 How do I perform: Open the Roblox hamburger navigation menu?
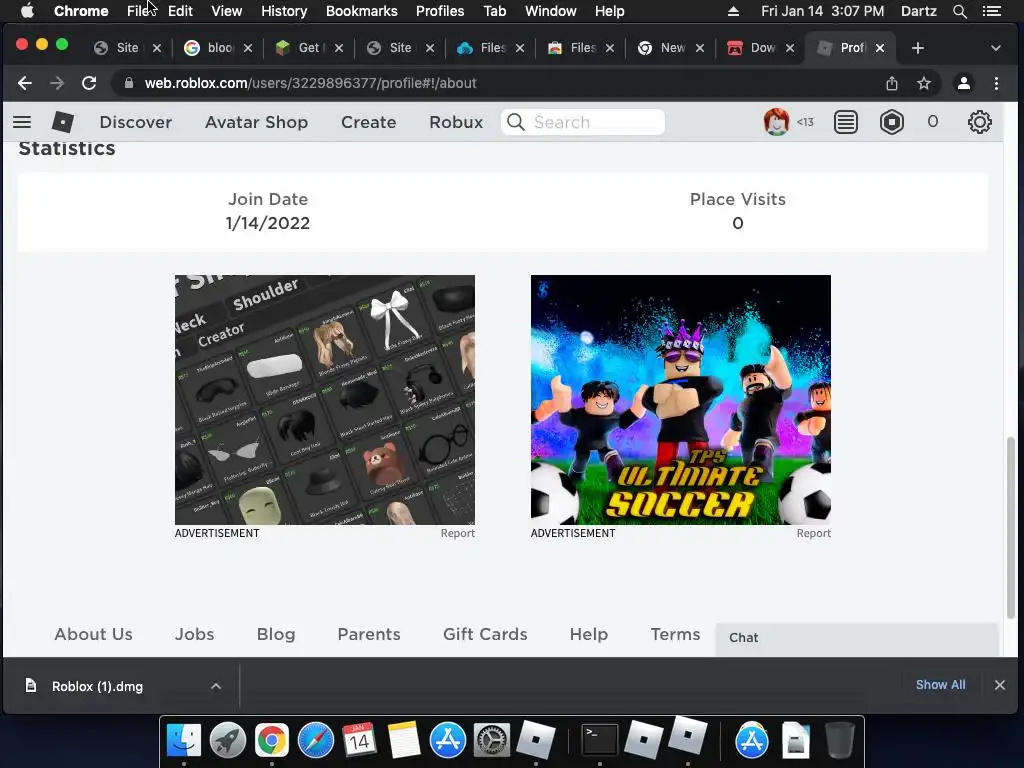[x=22, y=122]
